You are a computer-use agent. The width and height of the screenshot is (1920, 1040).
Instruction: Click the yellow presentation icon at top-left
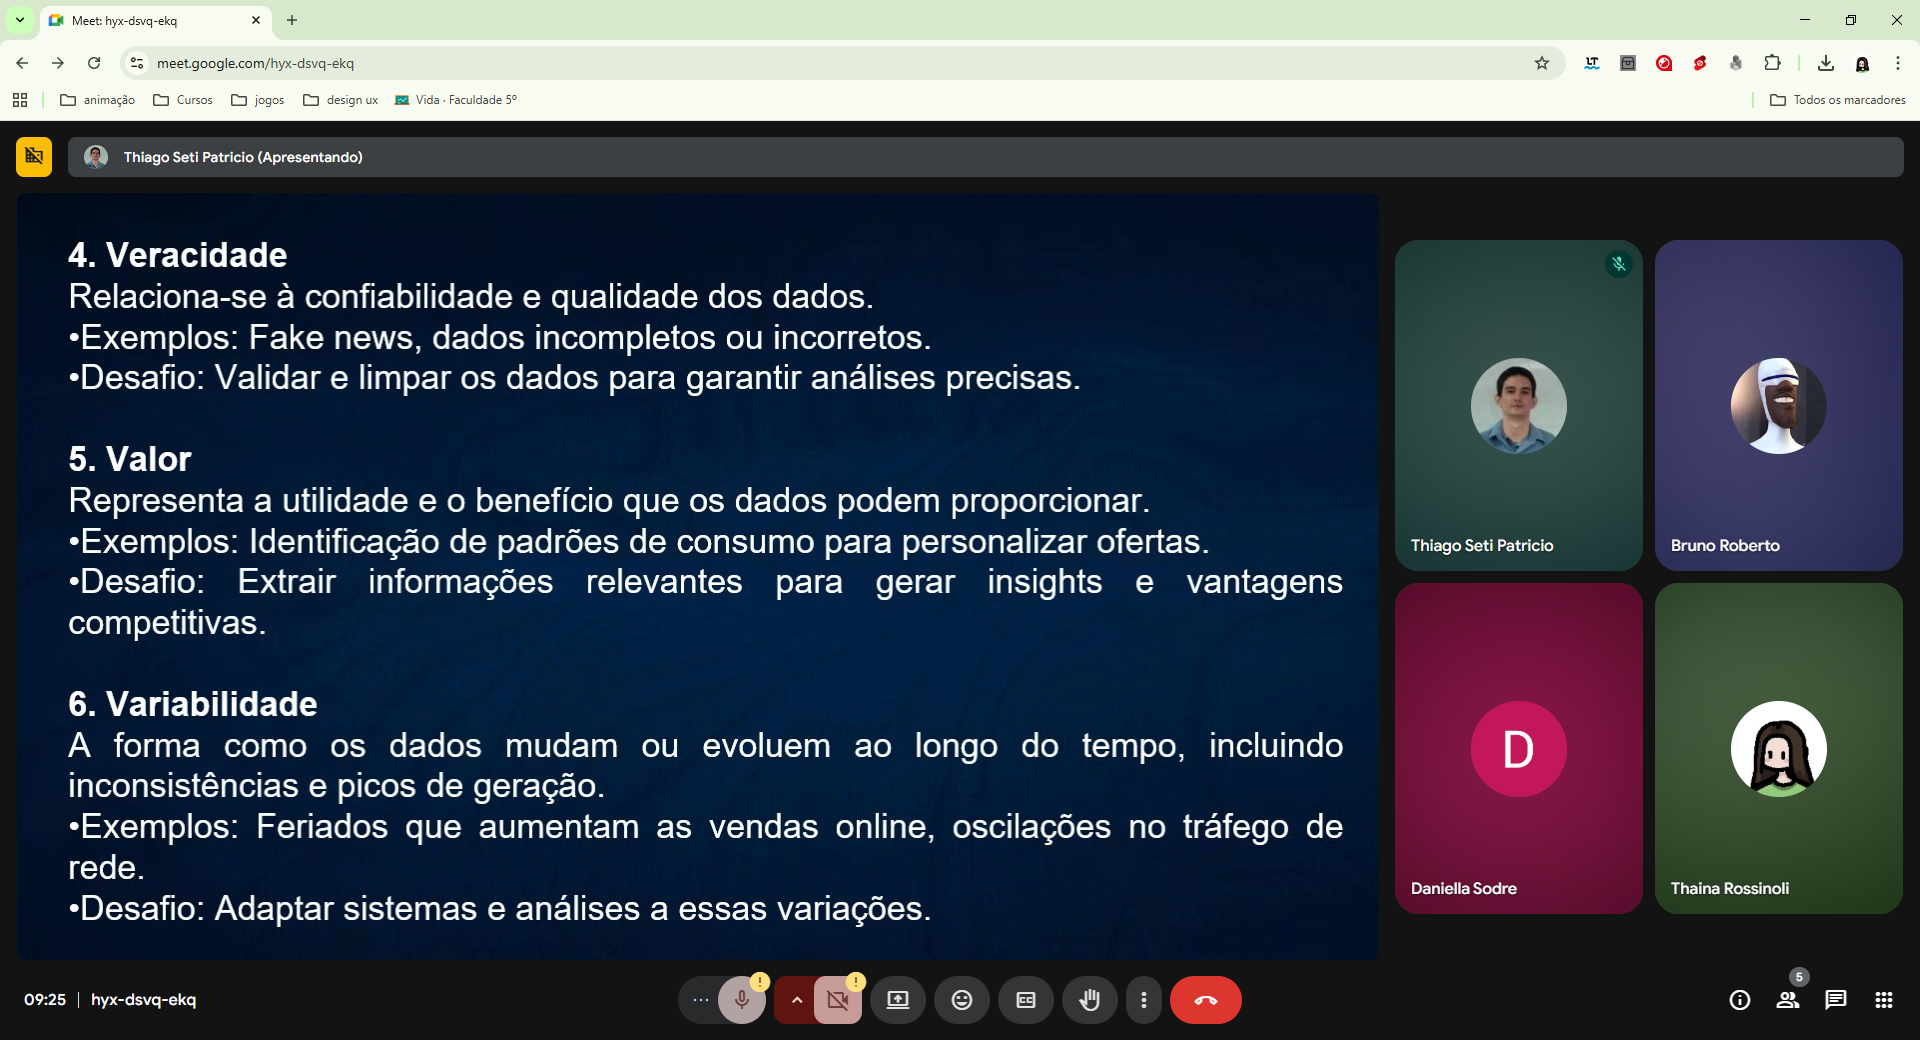pos(34,157)
